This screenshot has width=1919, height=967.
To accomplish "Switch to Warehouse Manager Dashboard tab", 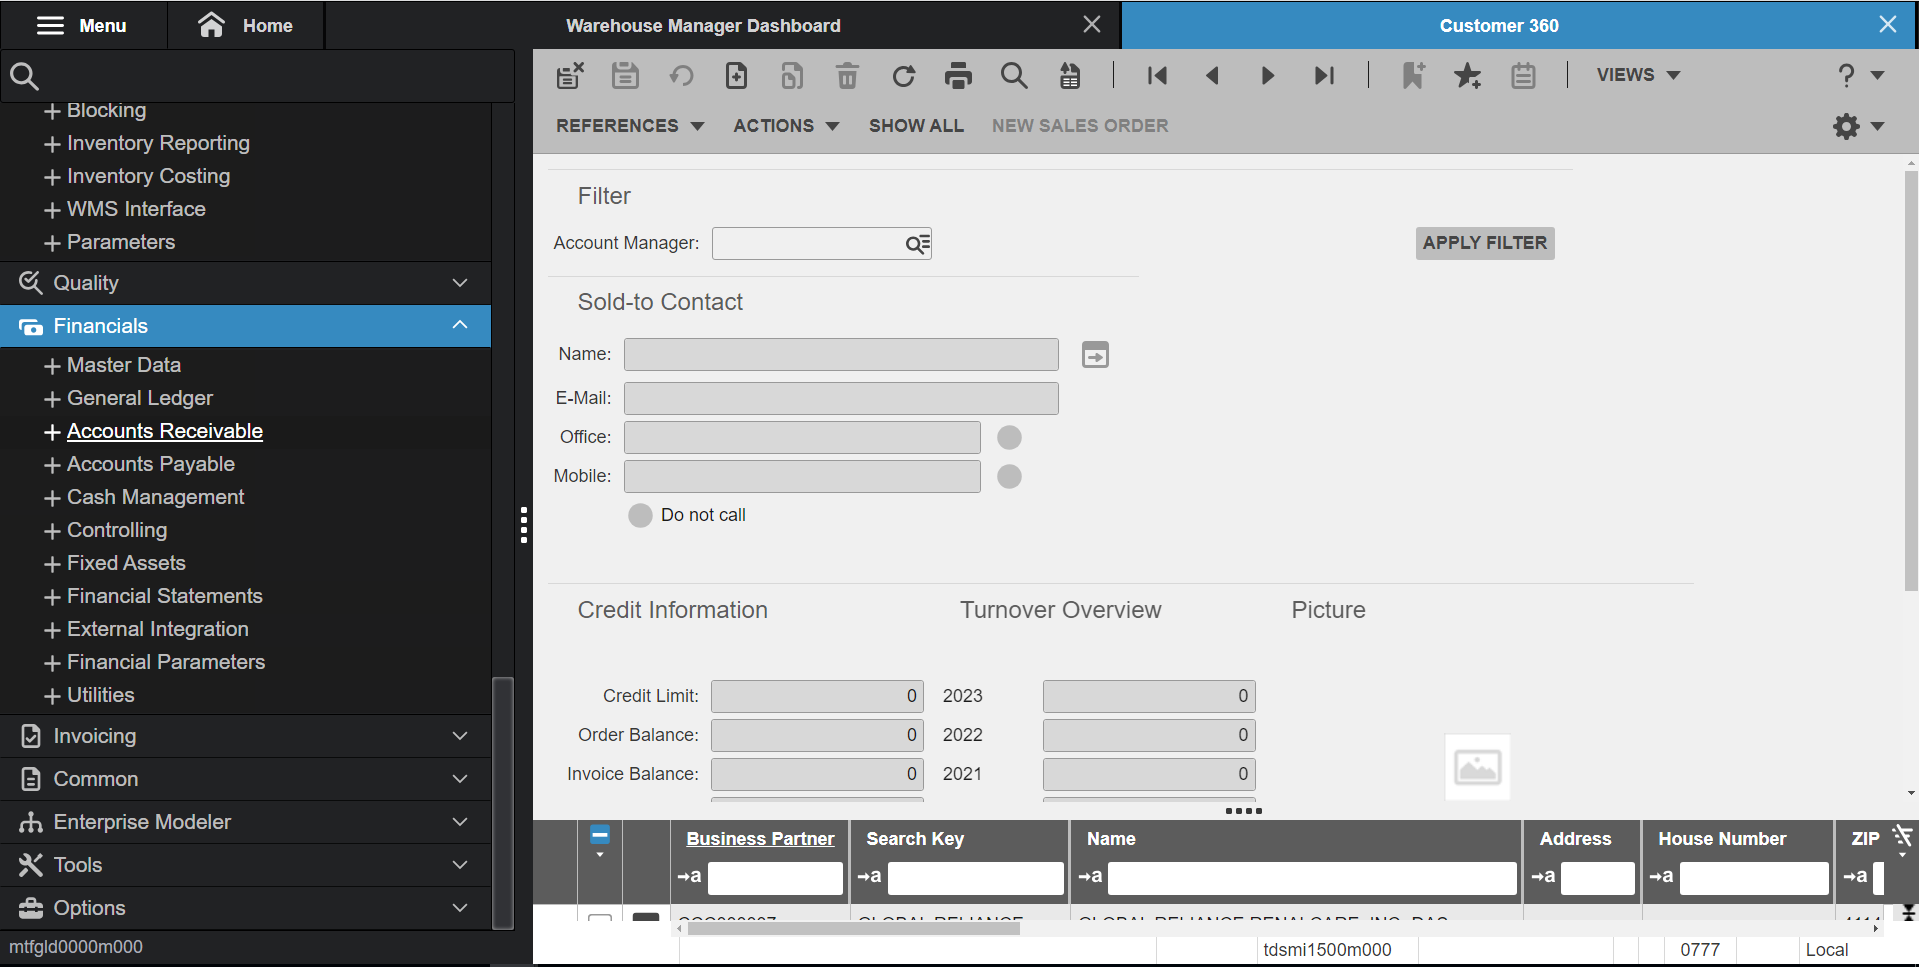I will [703, 25].
